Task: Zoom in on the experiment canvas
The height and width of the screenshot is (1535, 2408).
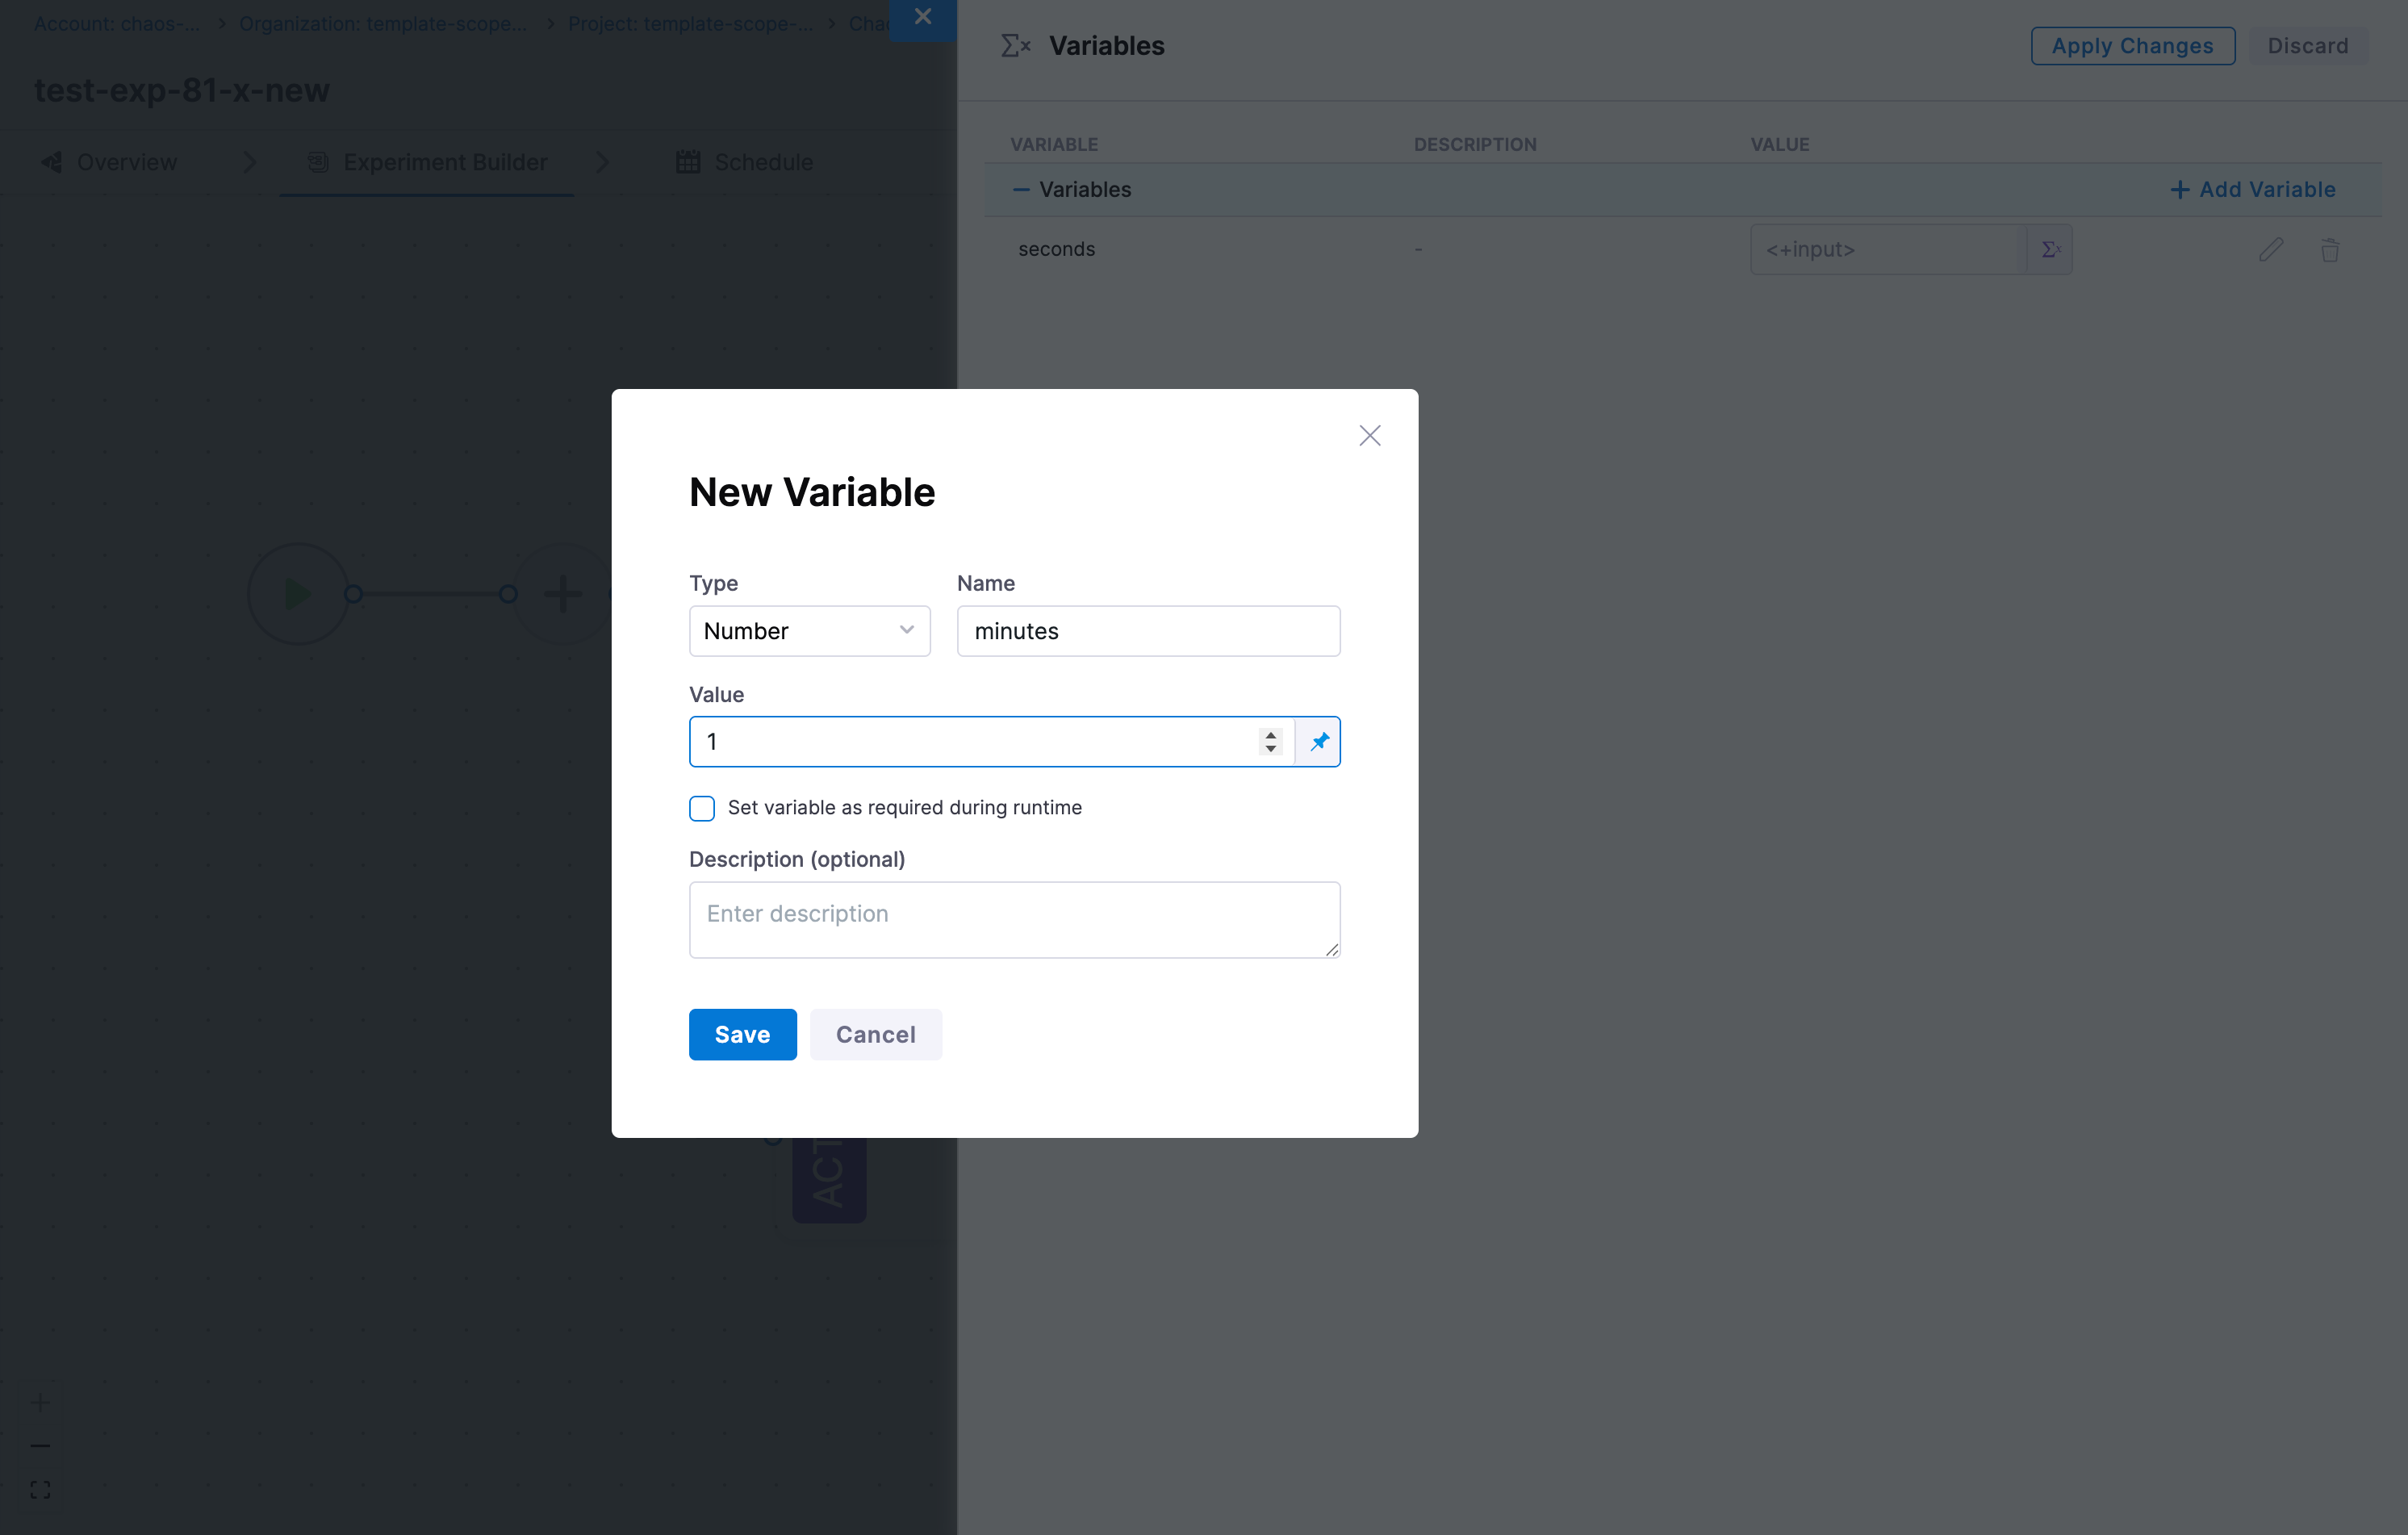Action: [40, 1402]
